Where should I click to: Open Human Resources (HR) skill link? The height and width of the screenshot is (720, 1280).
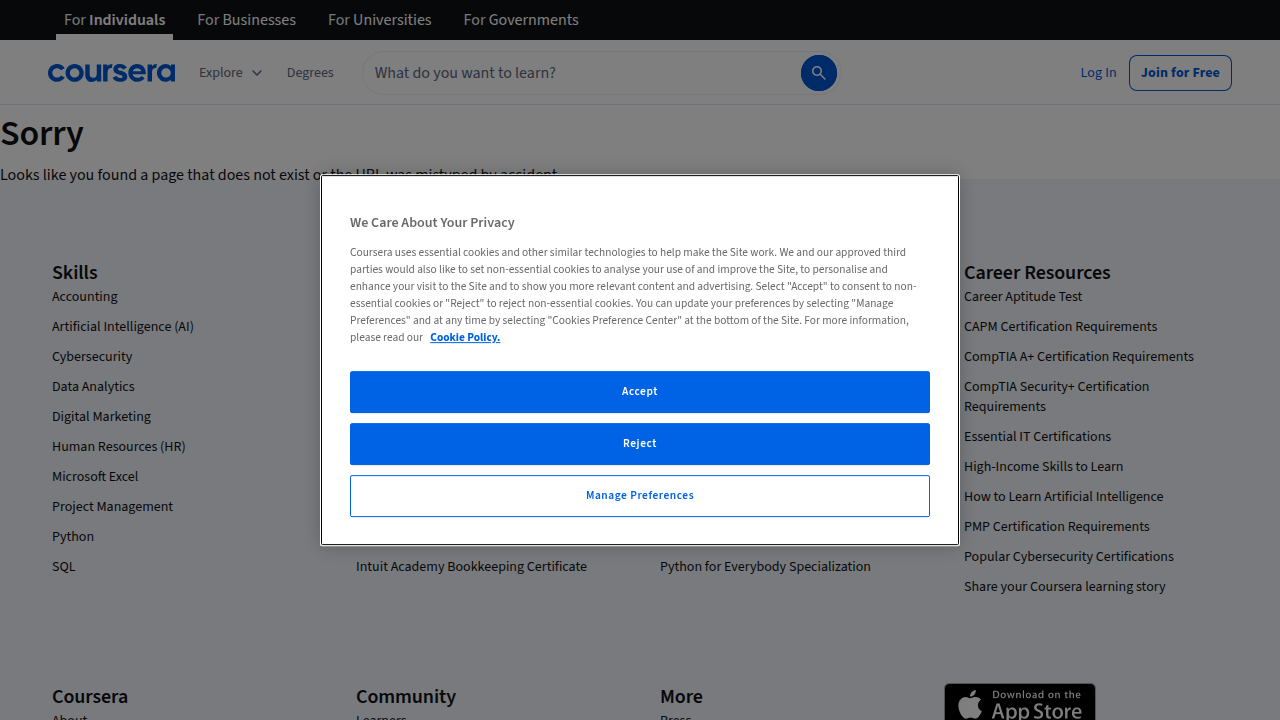tap(119, 447)
